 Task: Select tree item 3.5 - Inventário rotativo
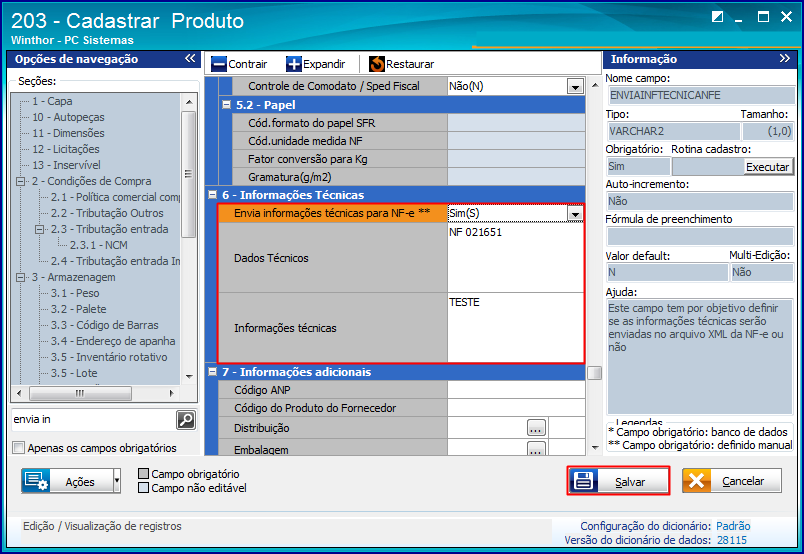[109, 357]
